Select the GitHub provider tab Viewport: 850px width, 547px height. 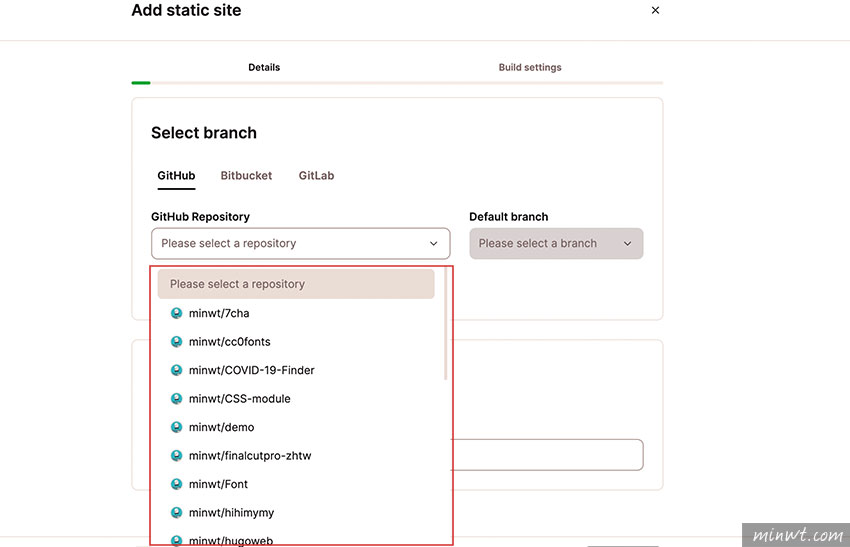click(x=176, y=176)
